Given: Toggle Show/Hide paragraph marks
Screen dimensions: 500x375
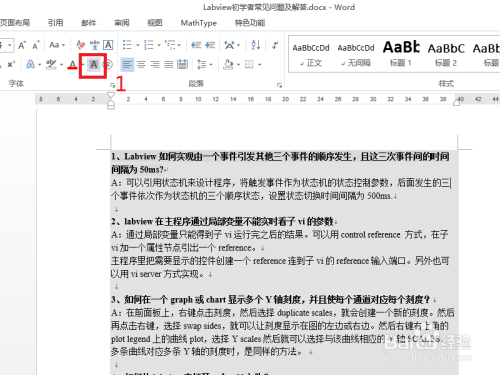Looking at the screenshot, I should (x=275, y=45).
